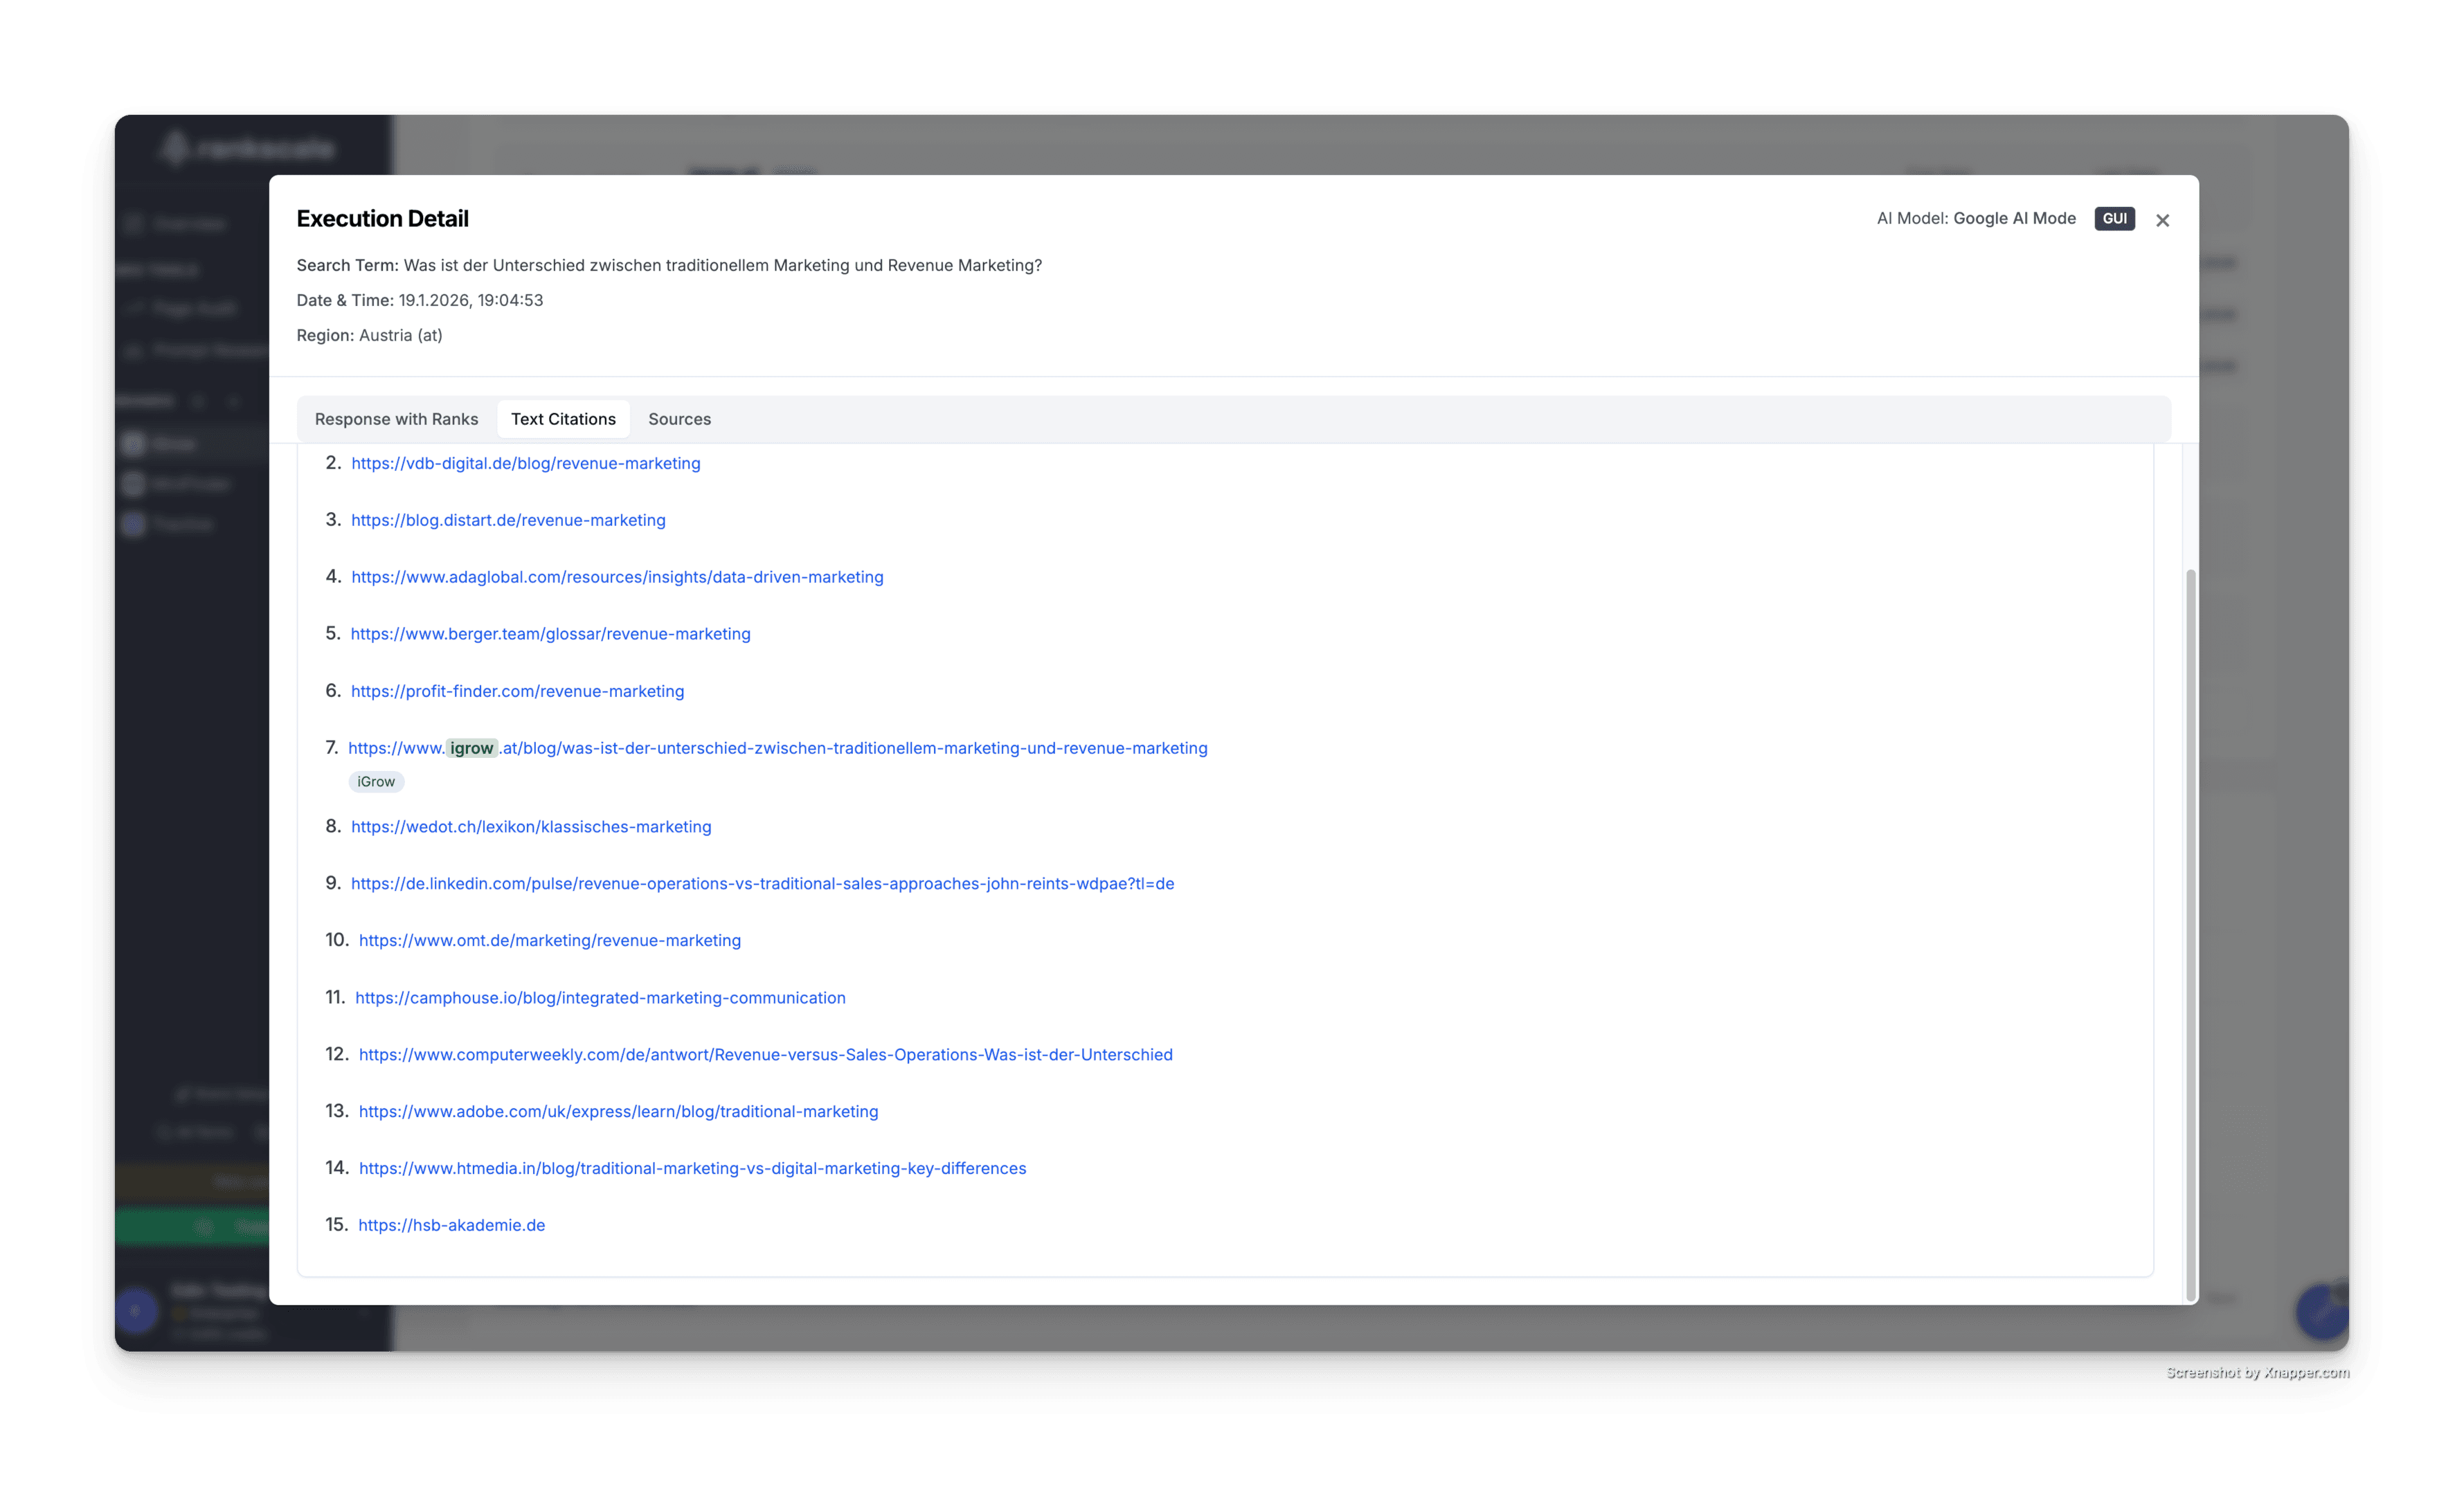Screen dimensions: 2464x1495
Task: Close the Execution Detail dialog
Action: [x=2162, y=219]
